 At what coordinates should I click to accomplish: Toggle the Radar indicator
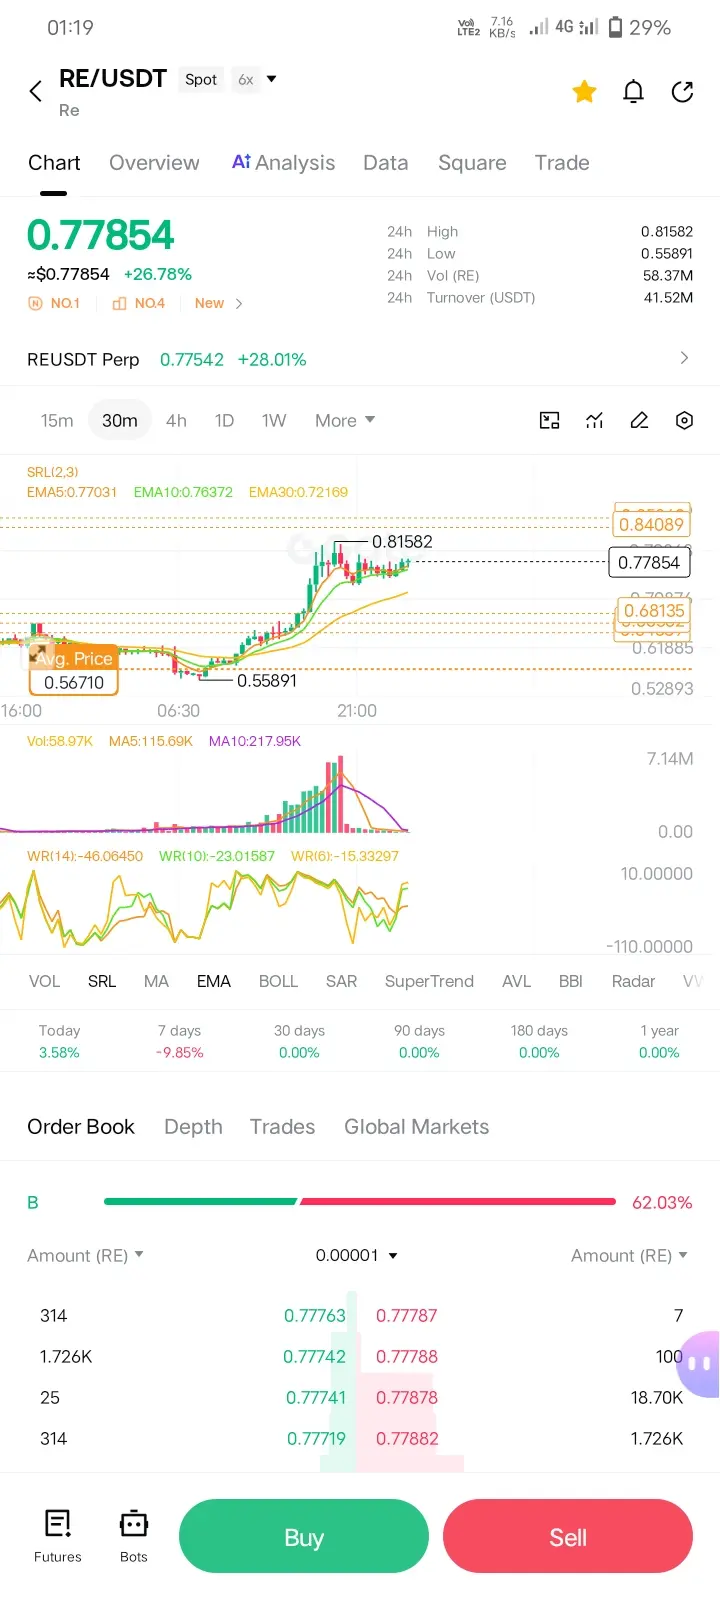pos(633,981)
